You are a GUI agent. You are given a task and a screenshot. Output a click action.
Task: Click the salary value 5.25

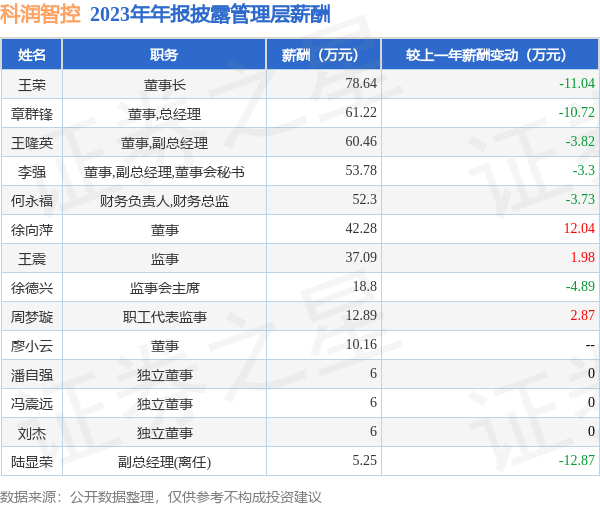pos(364,461)
